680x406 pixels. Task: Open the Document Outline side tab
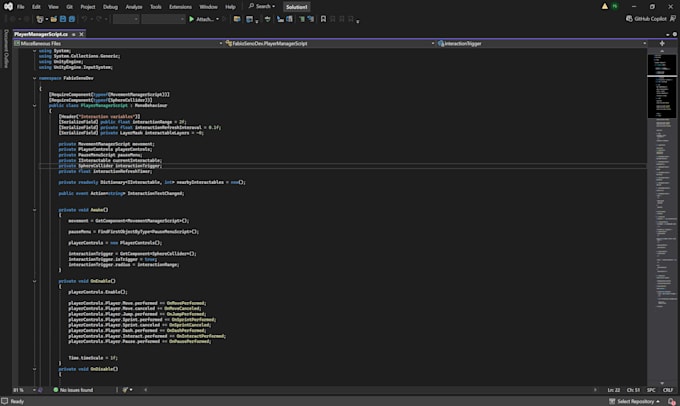(6, 49)
